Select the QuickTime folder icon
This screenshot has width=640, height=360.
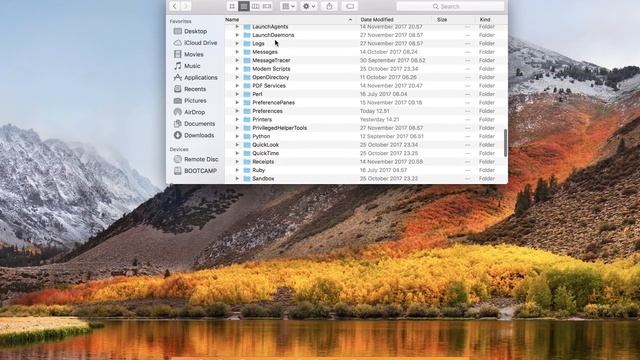point(247,153)
